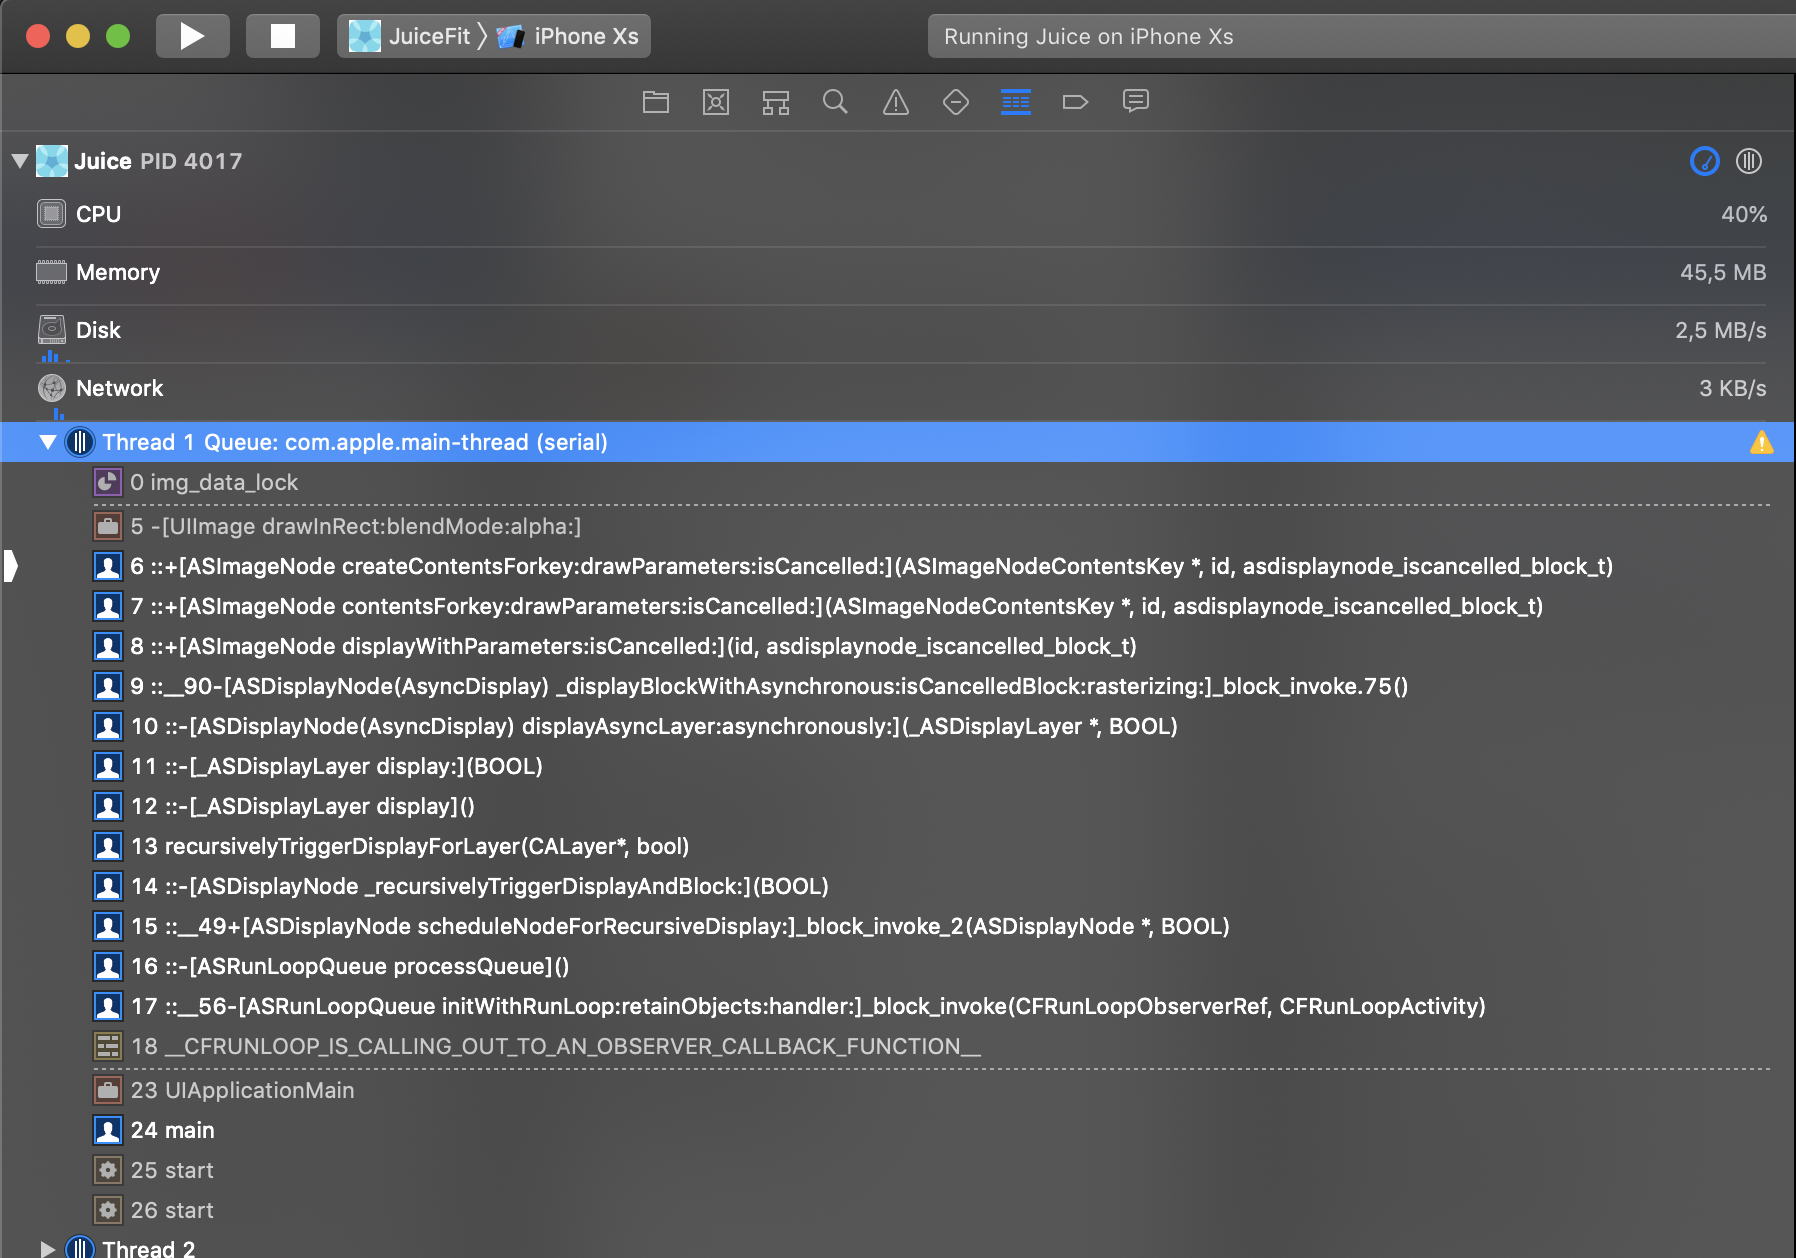Open the Project navigator folder icon
This screenshot has height=1258, width=1796.
tap(656, 102)
